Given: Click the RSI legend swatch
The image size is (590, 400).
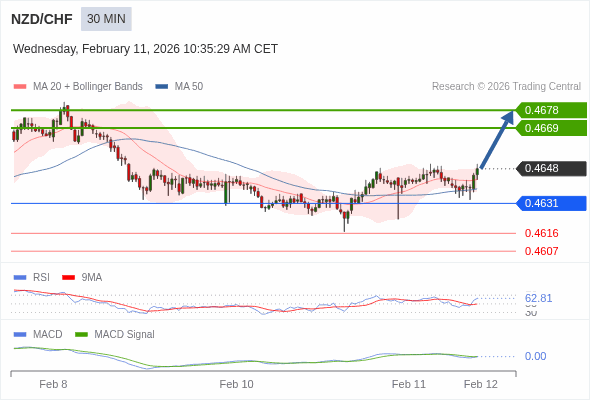Looking at the screenshot, I should [x=20, y=278].
